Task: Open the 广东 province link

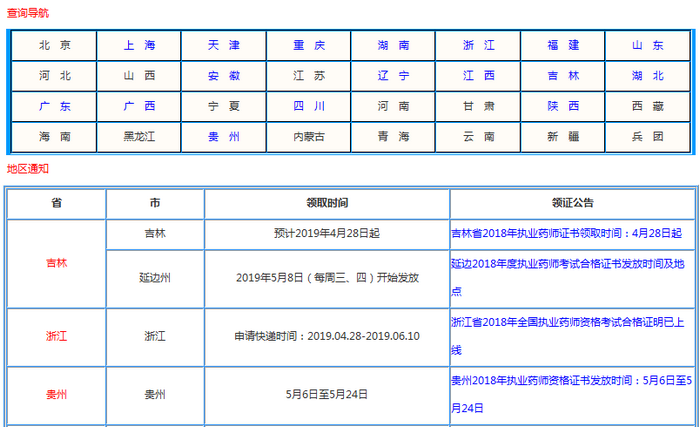Action: (54, 106)
